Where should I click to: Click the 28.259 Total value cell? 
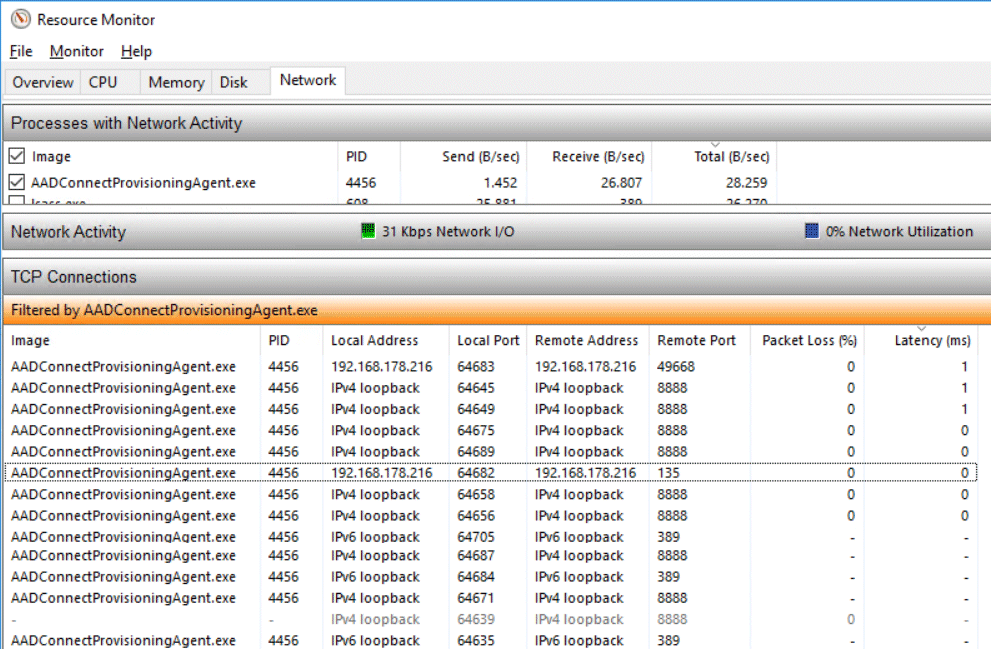pos(746,183)
